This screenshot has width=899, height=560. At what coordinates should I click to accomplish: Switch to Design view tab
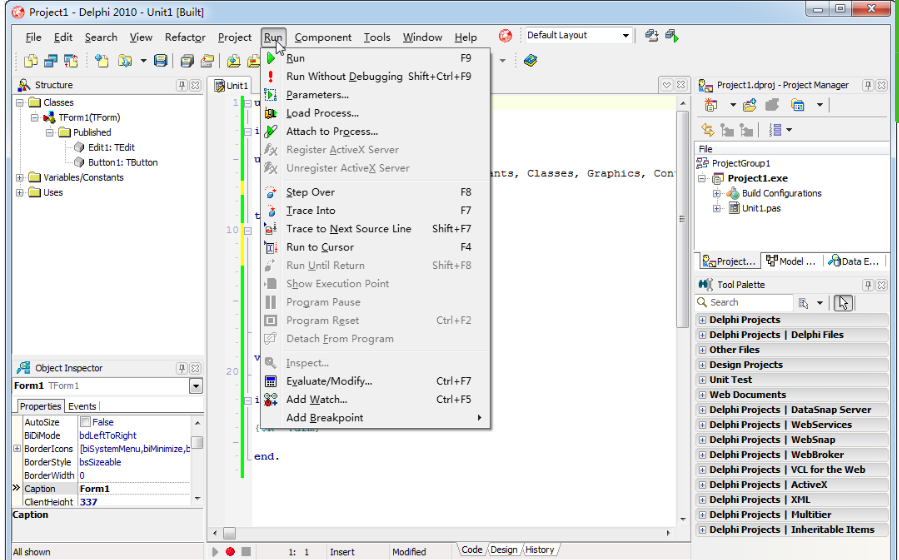click(x=503, y=550)
